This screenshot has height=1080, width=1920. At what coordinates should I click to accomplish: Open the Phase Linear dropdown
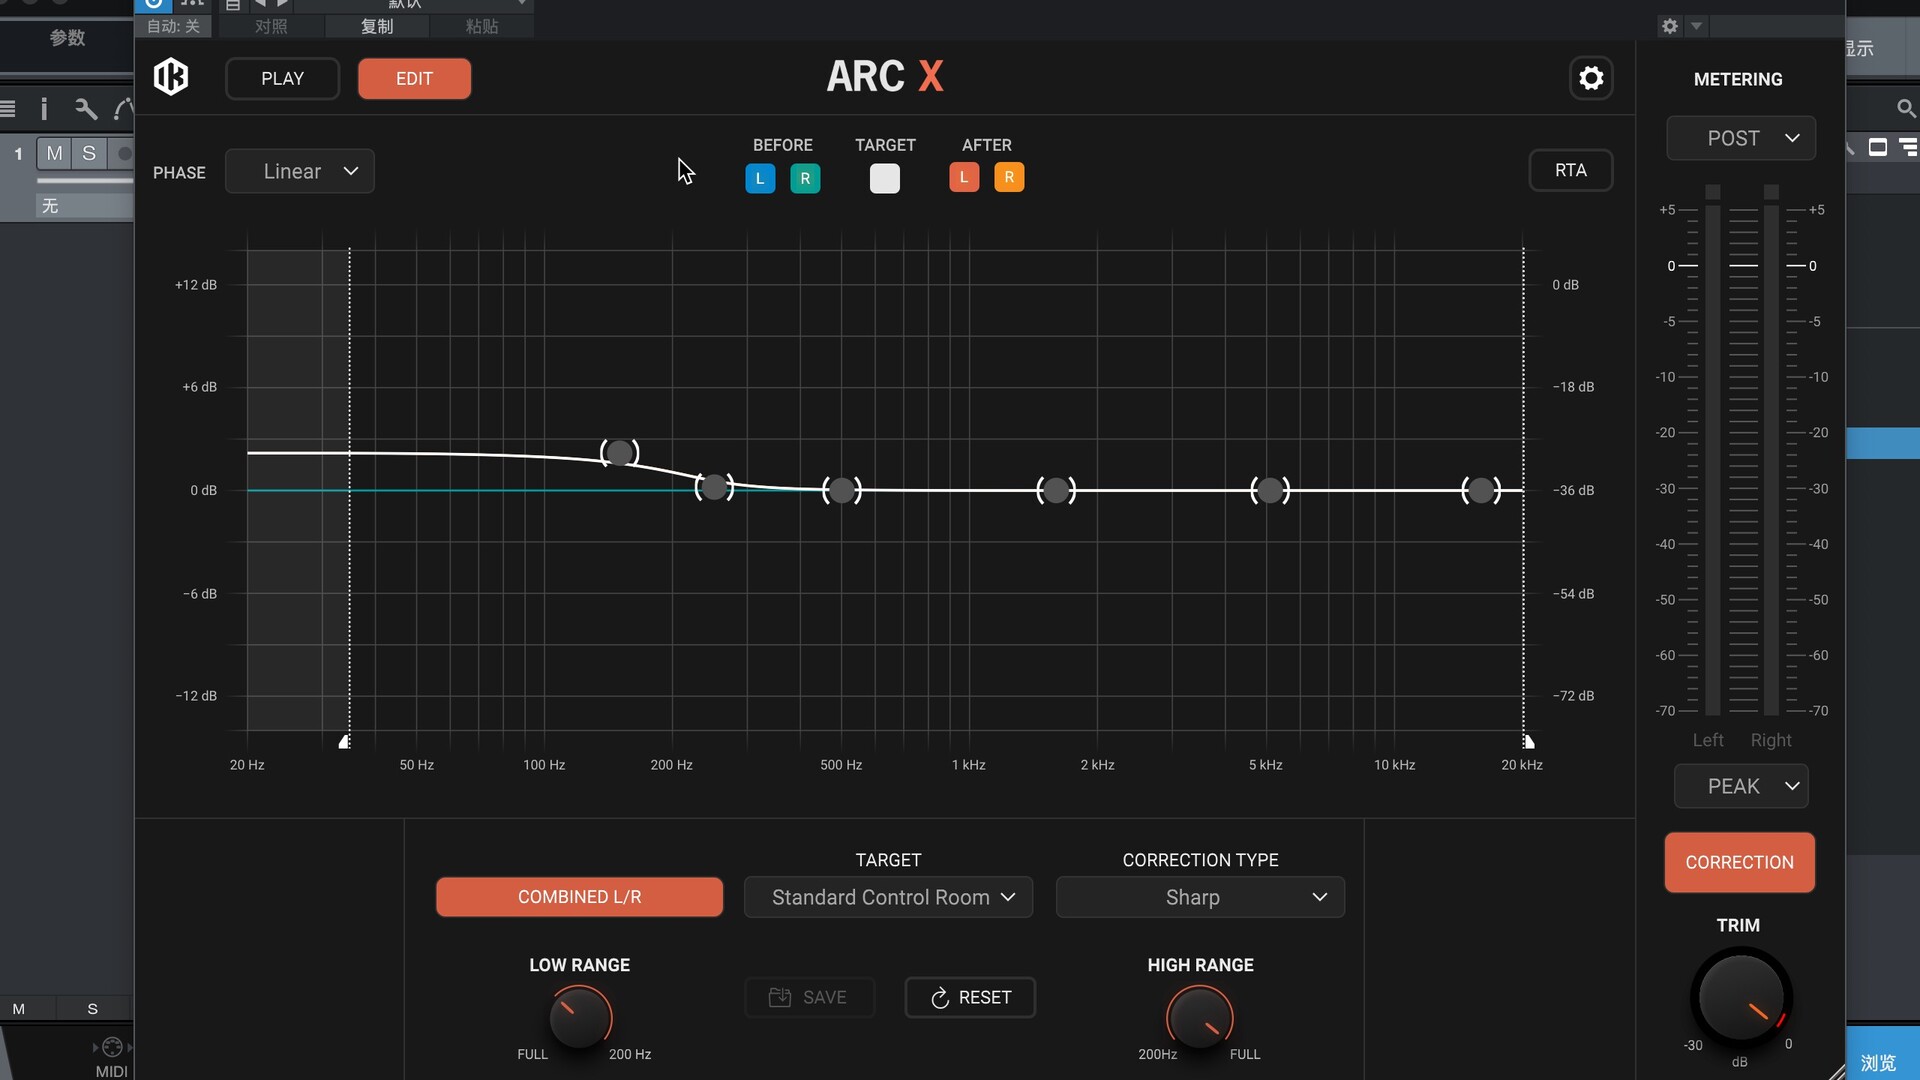300,171
